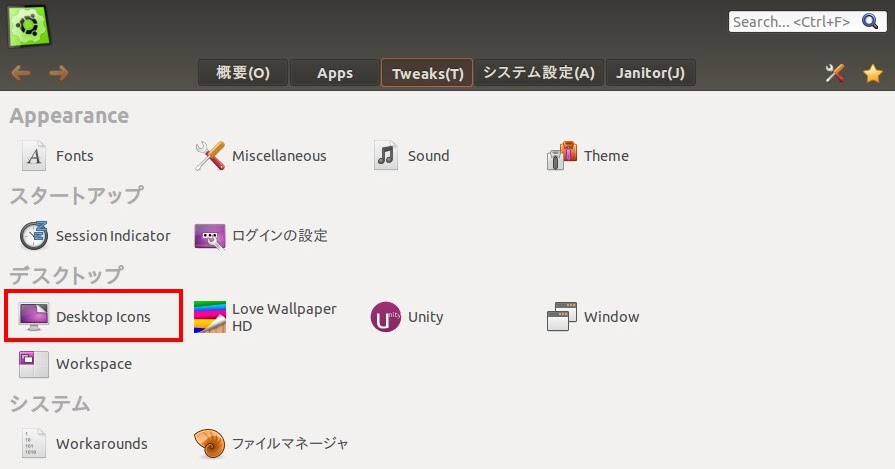Open the Desktop Icons monitor icon
Screen dimensions: 895x469
(x=34, y=317)
